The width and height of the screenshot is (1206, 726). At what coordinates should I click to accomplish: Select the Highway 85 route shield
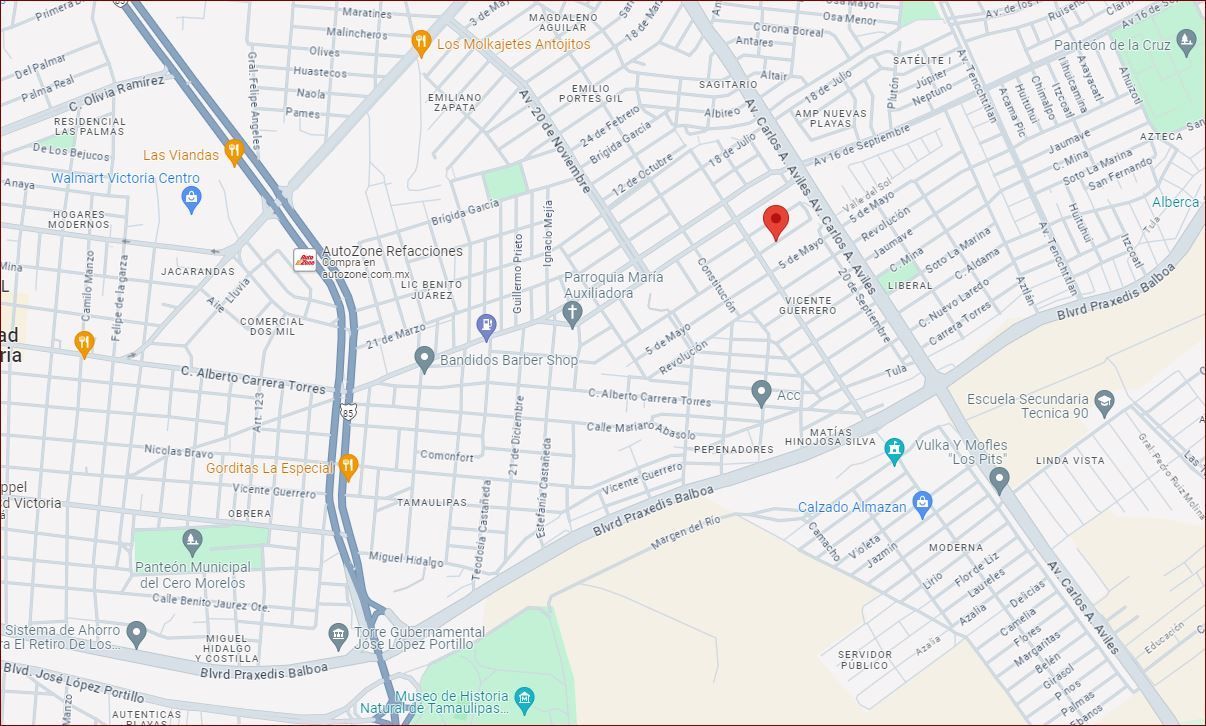coord(347,411)
